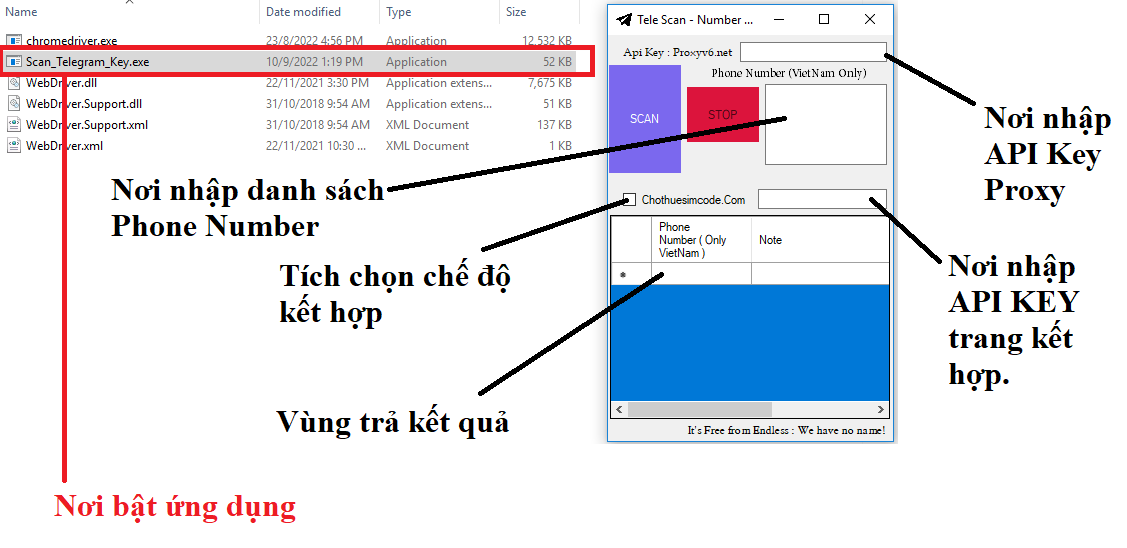Image resolution: width=1127 pixels, height=548 pixels.
Task: Click the Phone Number list text box
Action: tap(826, 124)
